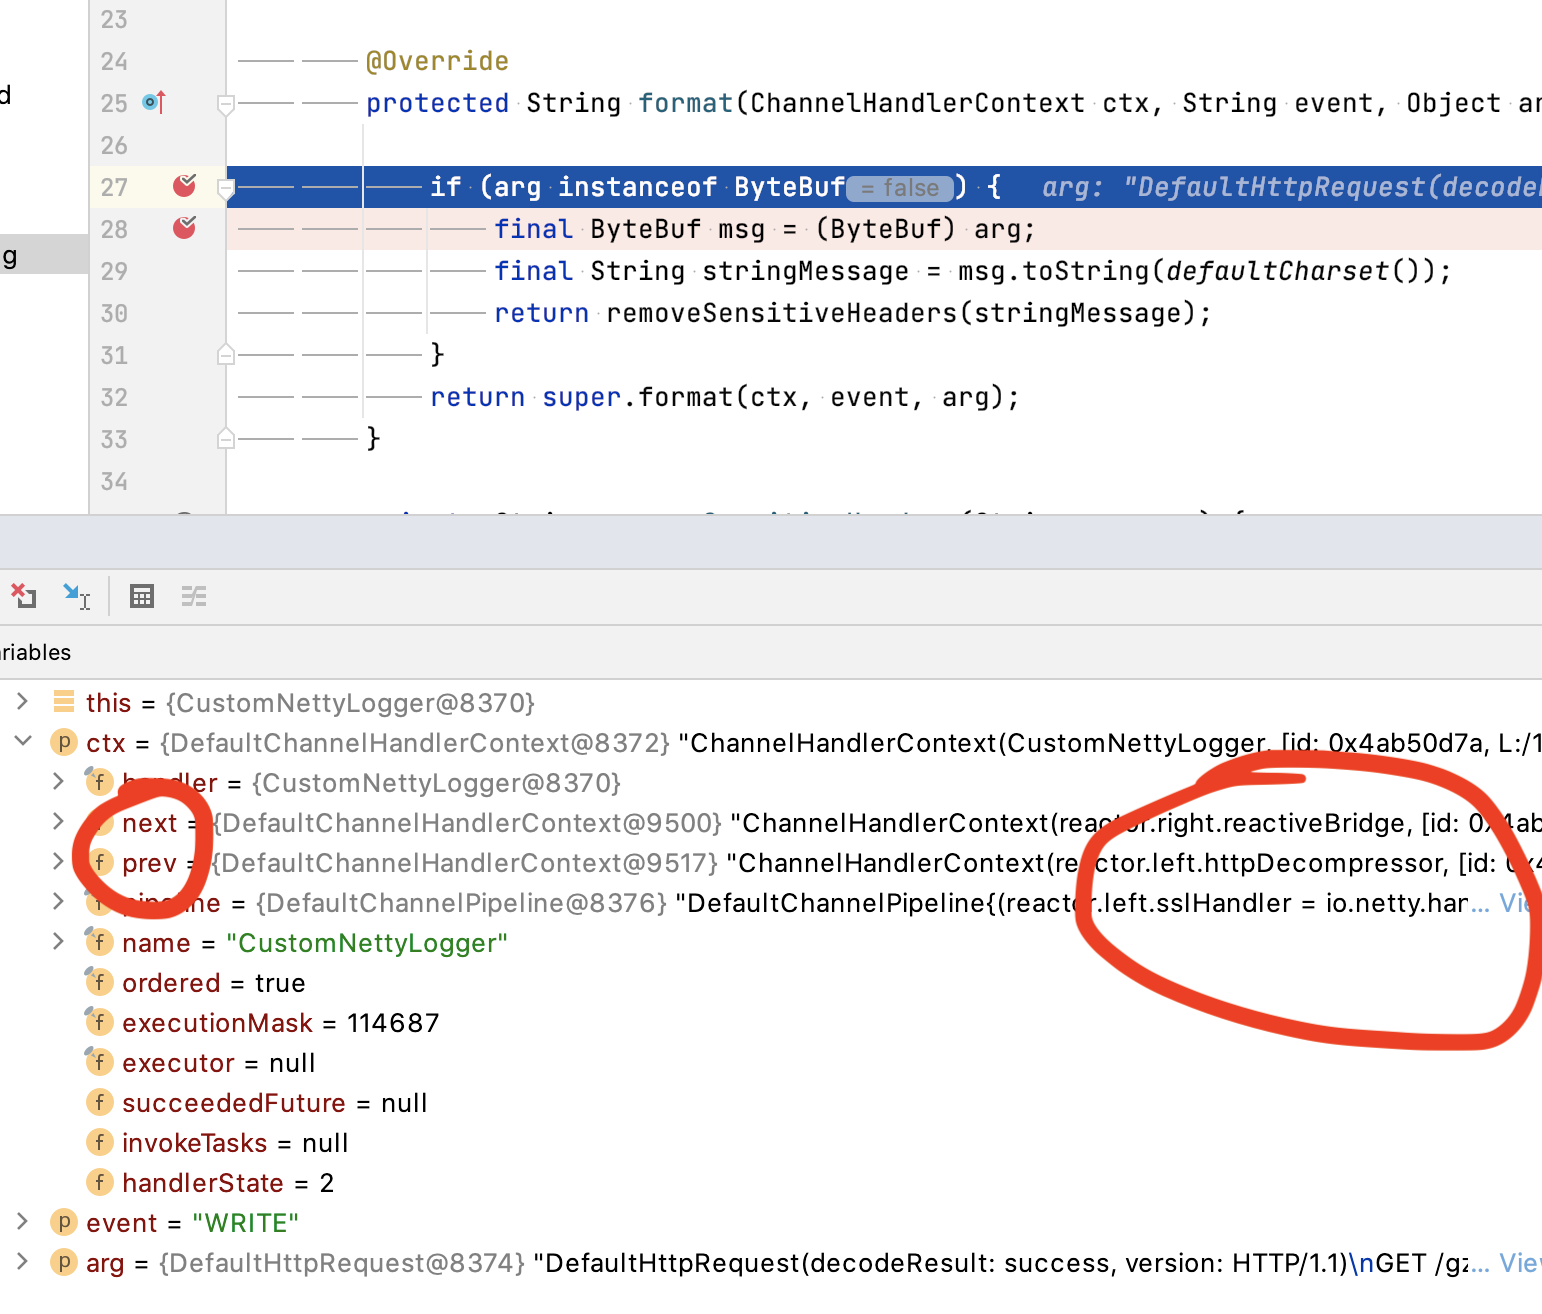Click the fold end marker on line 33
1542x1314 pixels.
click(x=226, y=439)
